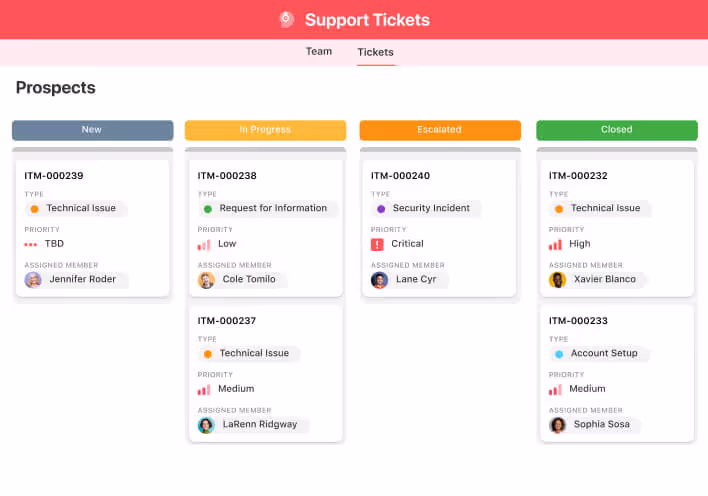The height and width of the screenshot is (496, 708).
Task: Click the TBD priority dots icon
Action: pos(31,244)
